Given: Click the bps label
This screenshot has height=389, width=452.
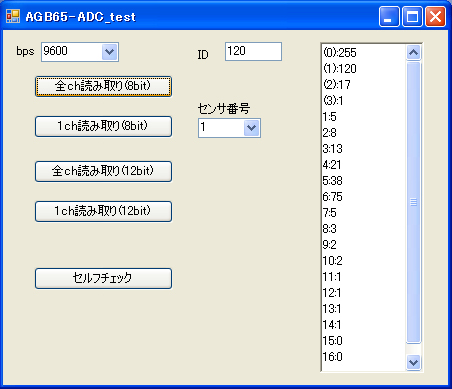Looking at the screenshot, I should pos(25,51).
